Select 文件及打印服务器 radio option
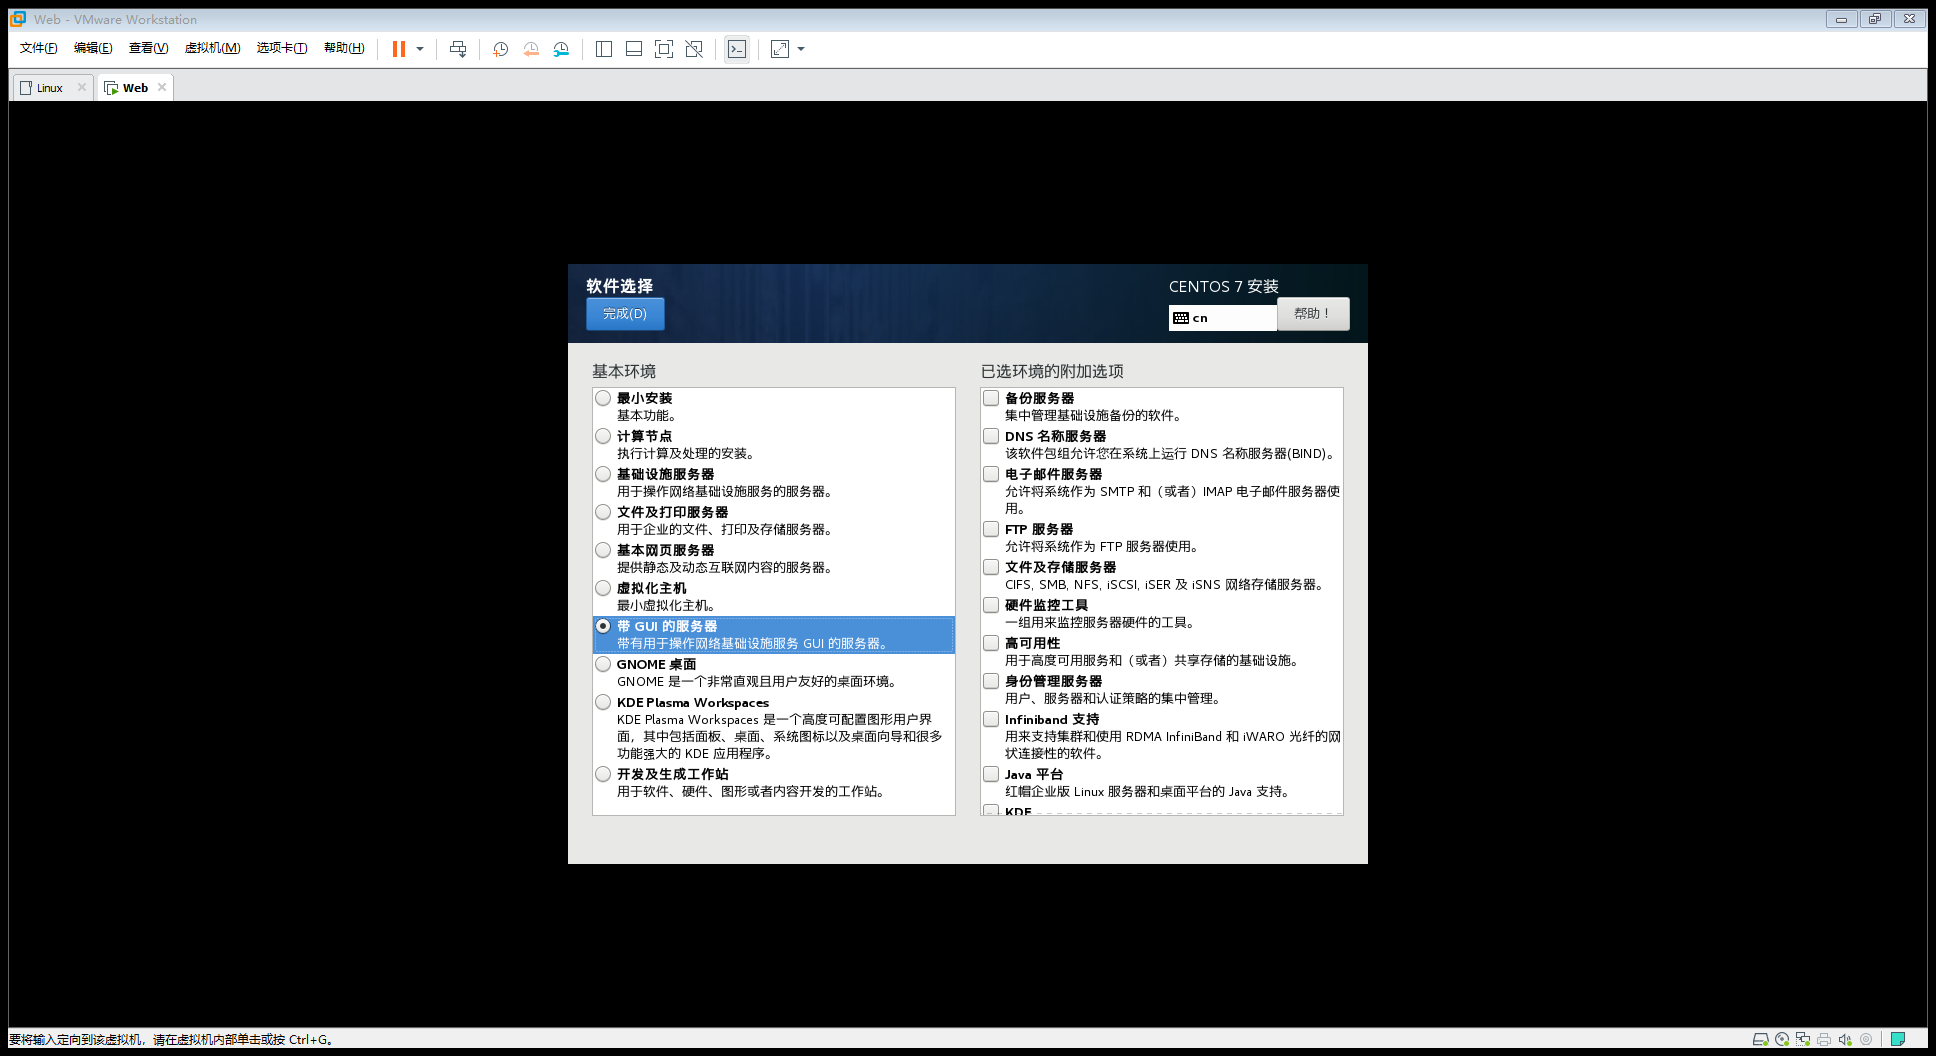 (603, 512)
